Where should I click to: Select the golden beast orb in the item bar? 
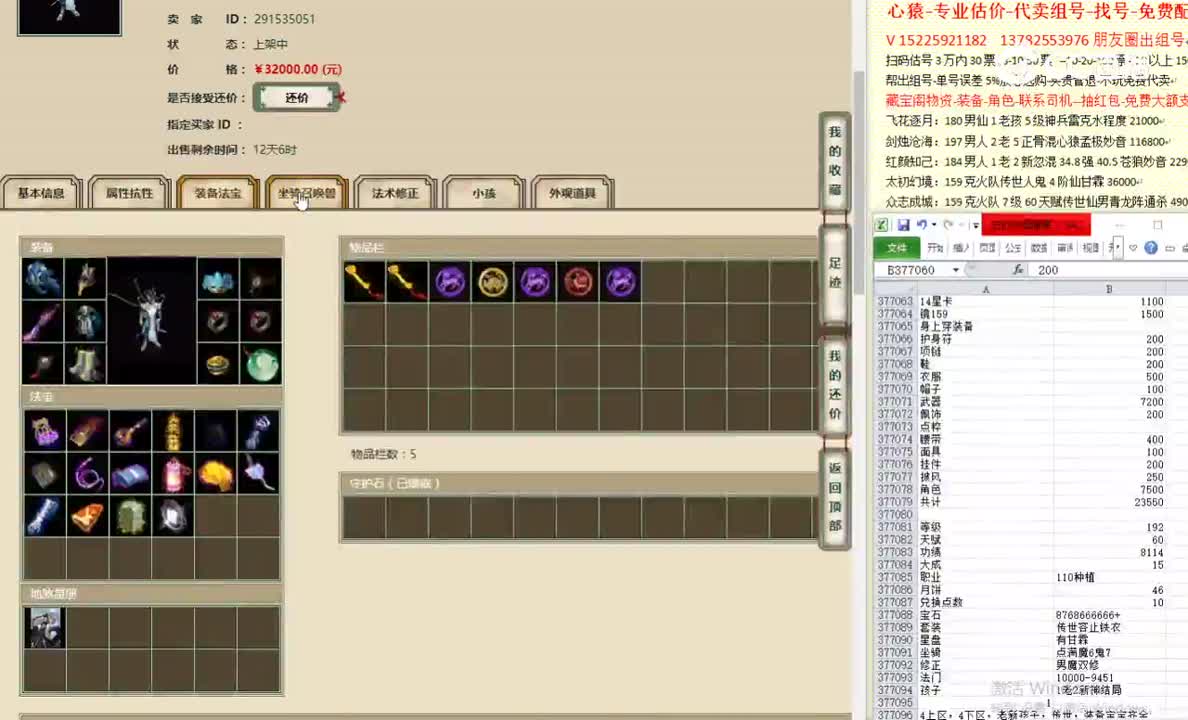click(492, 282)
